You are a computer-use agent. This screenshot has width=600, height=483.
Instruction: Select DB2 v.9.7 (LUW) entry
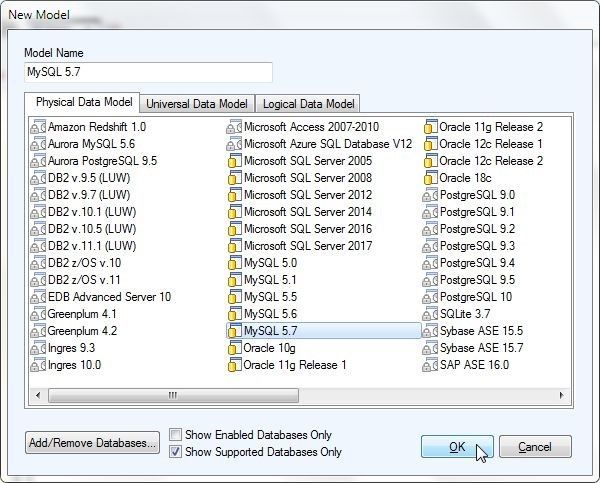point(81,195)
